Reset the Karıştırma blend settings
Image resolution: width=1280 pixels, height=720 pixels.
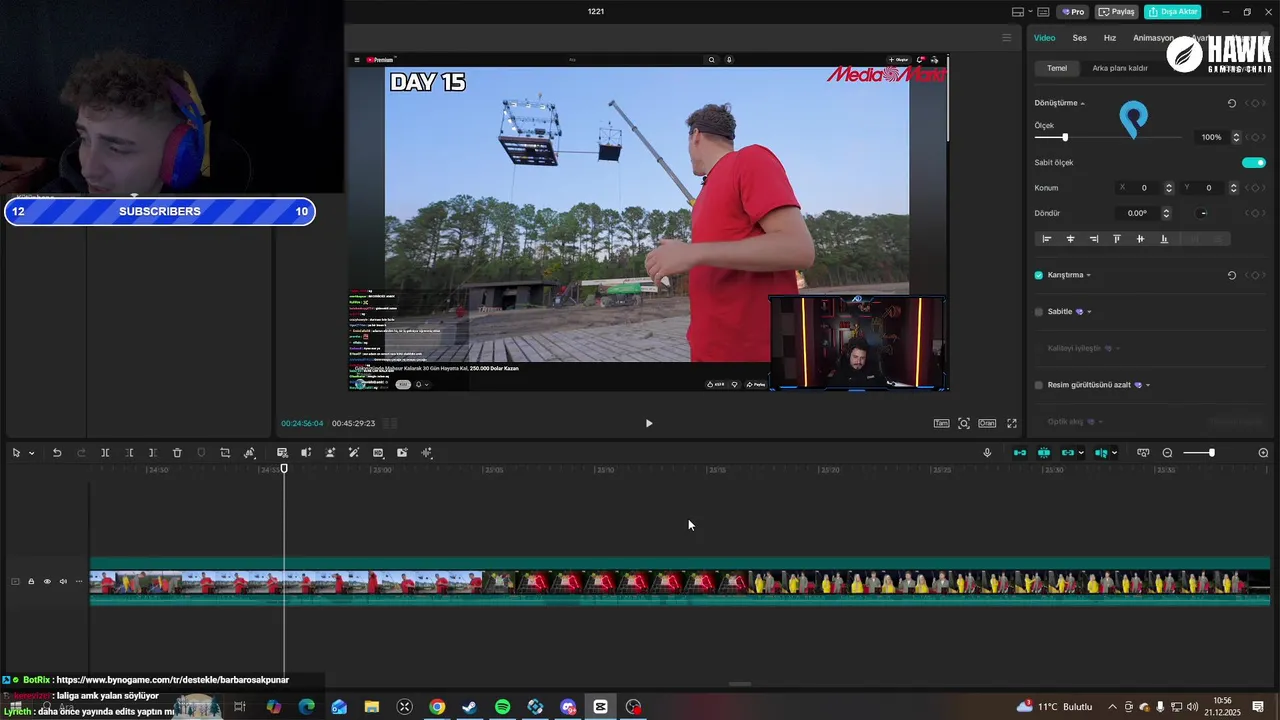(x=1231, y=275)
